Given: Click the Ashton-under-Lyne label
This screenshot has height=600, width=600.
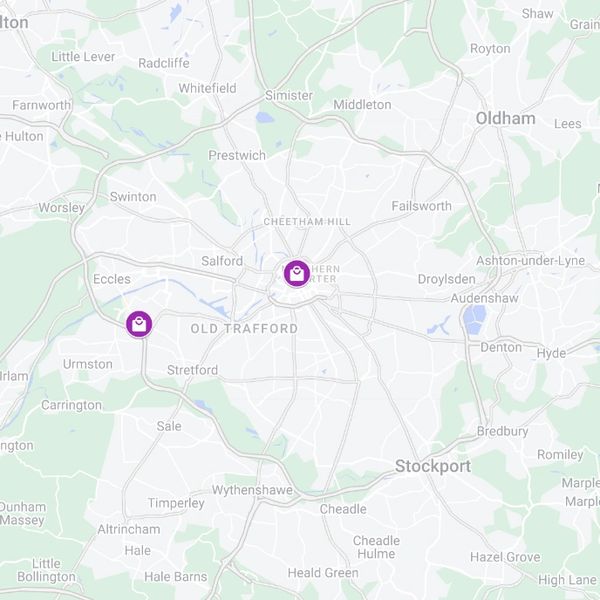Looking at the screenshot, I should click(530, 261).
